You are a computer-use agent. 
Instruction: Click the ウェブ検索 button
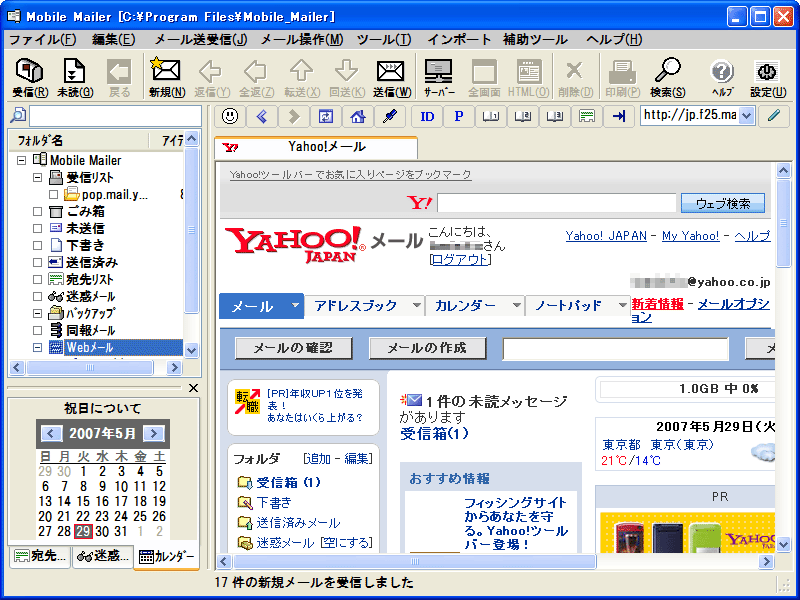723,204
